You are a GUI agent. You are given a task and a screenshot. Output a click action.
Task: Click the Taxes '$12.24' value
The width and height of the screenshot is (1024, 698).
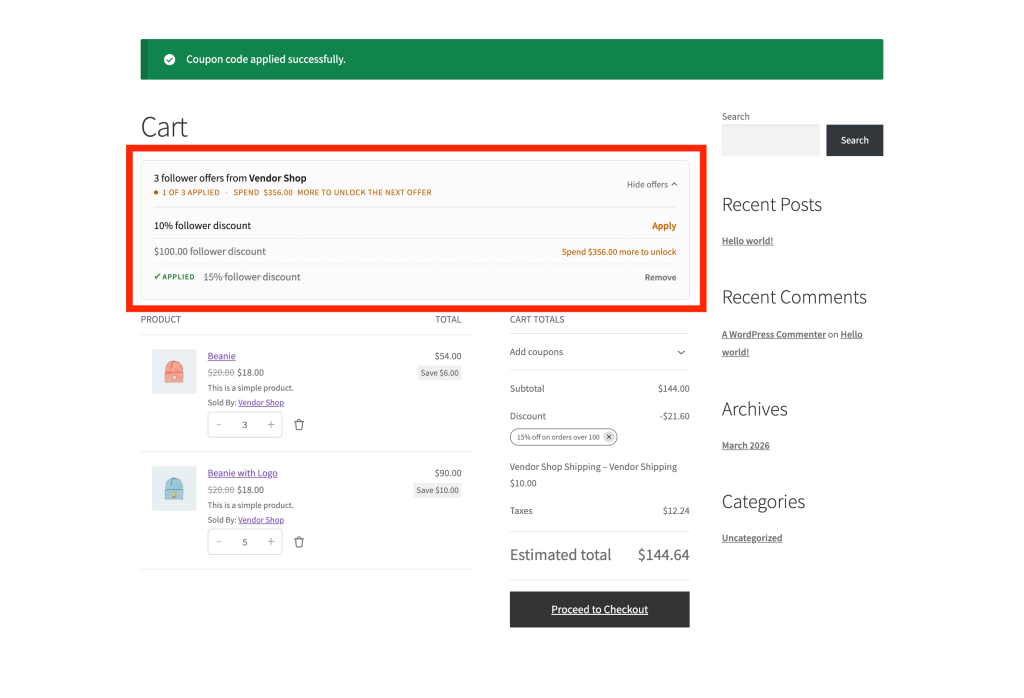(x=676, y=511)
